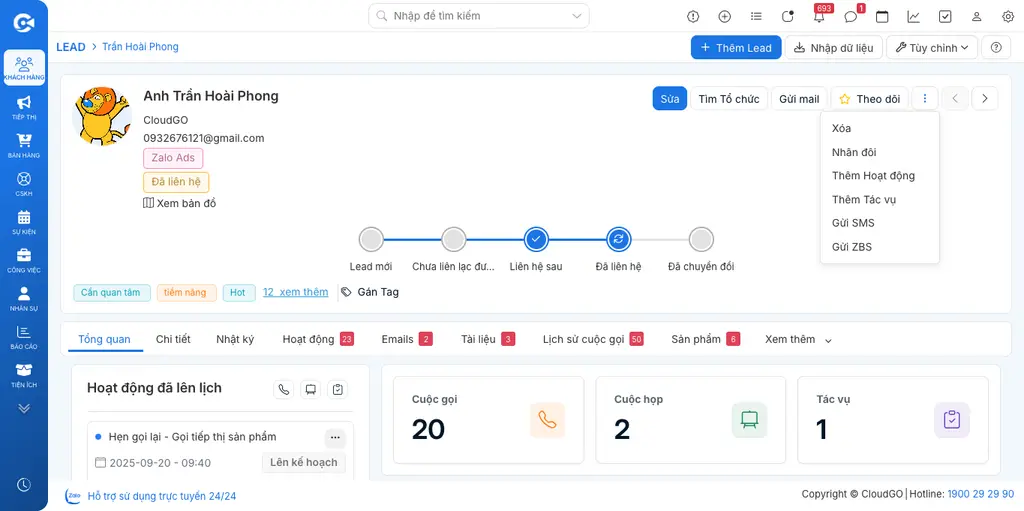This screenshot has width=1024, height=511.
Task: Open the Nhân sự person sidebar icon
Action: coord(24,299)
